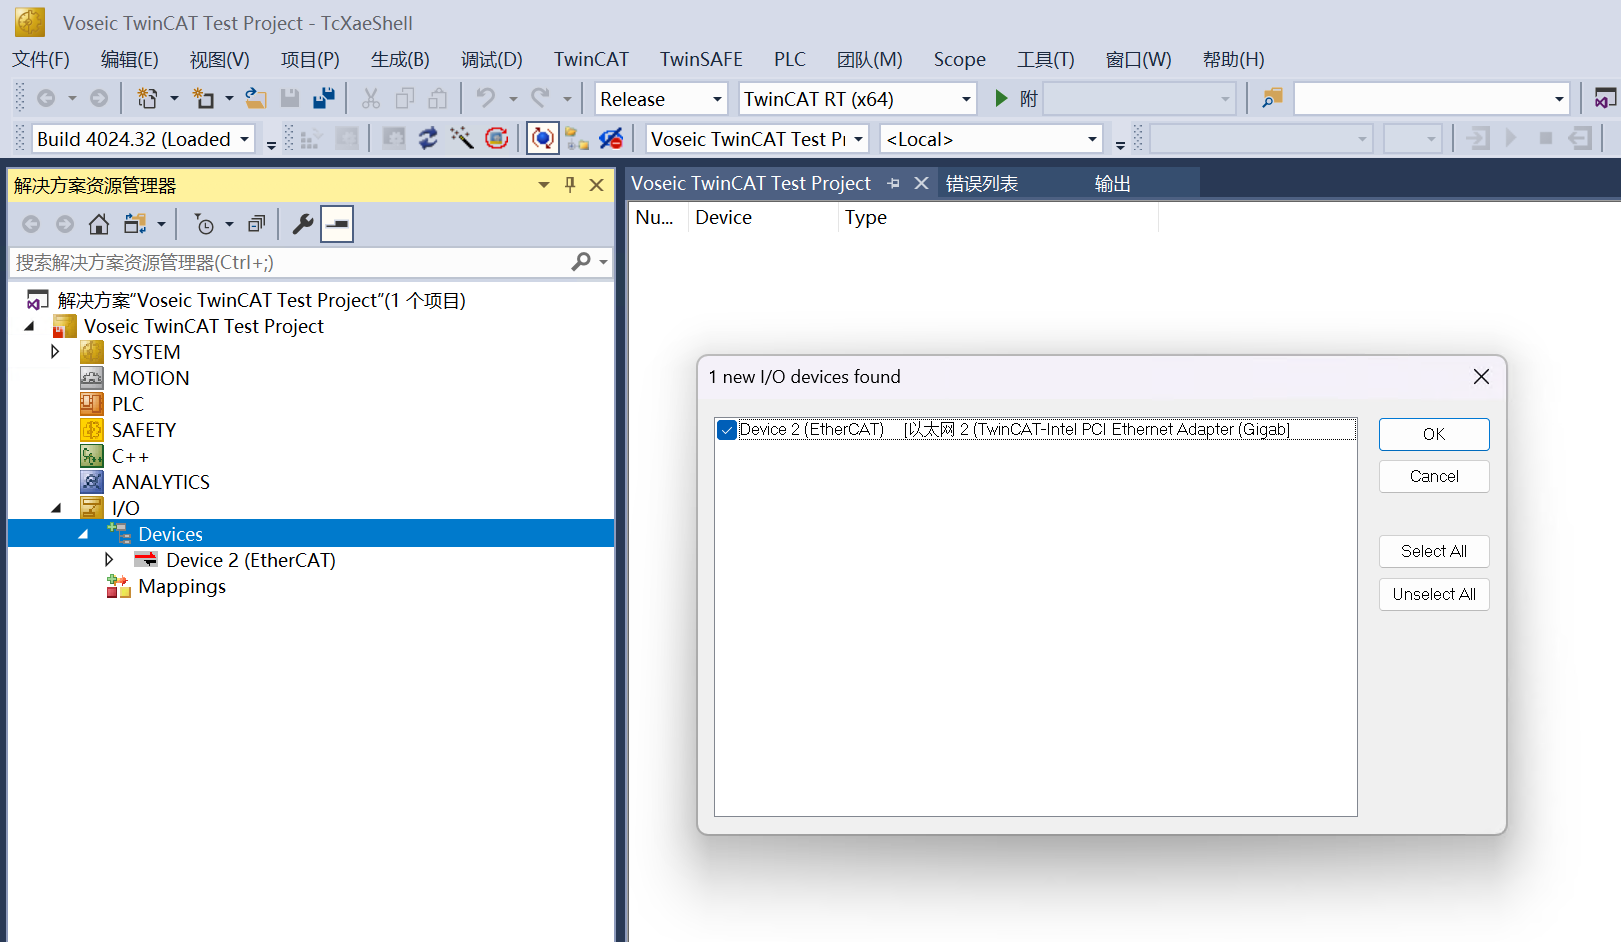Open the TwinCAT RT (x64) platform dropdown
Screen dimensions: 1621x942
(x=966, y=99)
